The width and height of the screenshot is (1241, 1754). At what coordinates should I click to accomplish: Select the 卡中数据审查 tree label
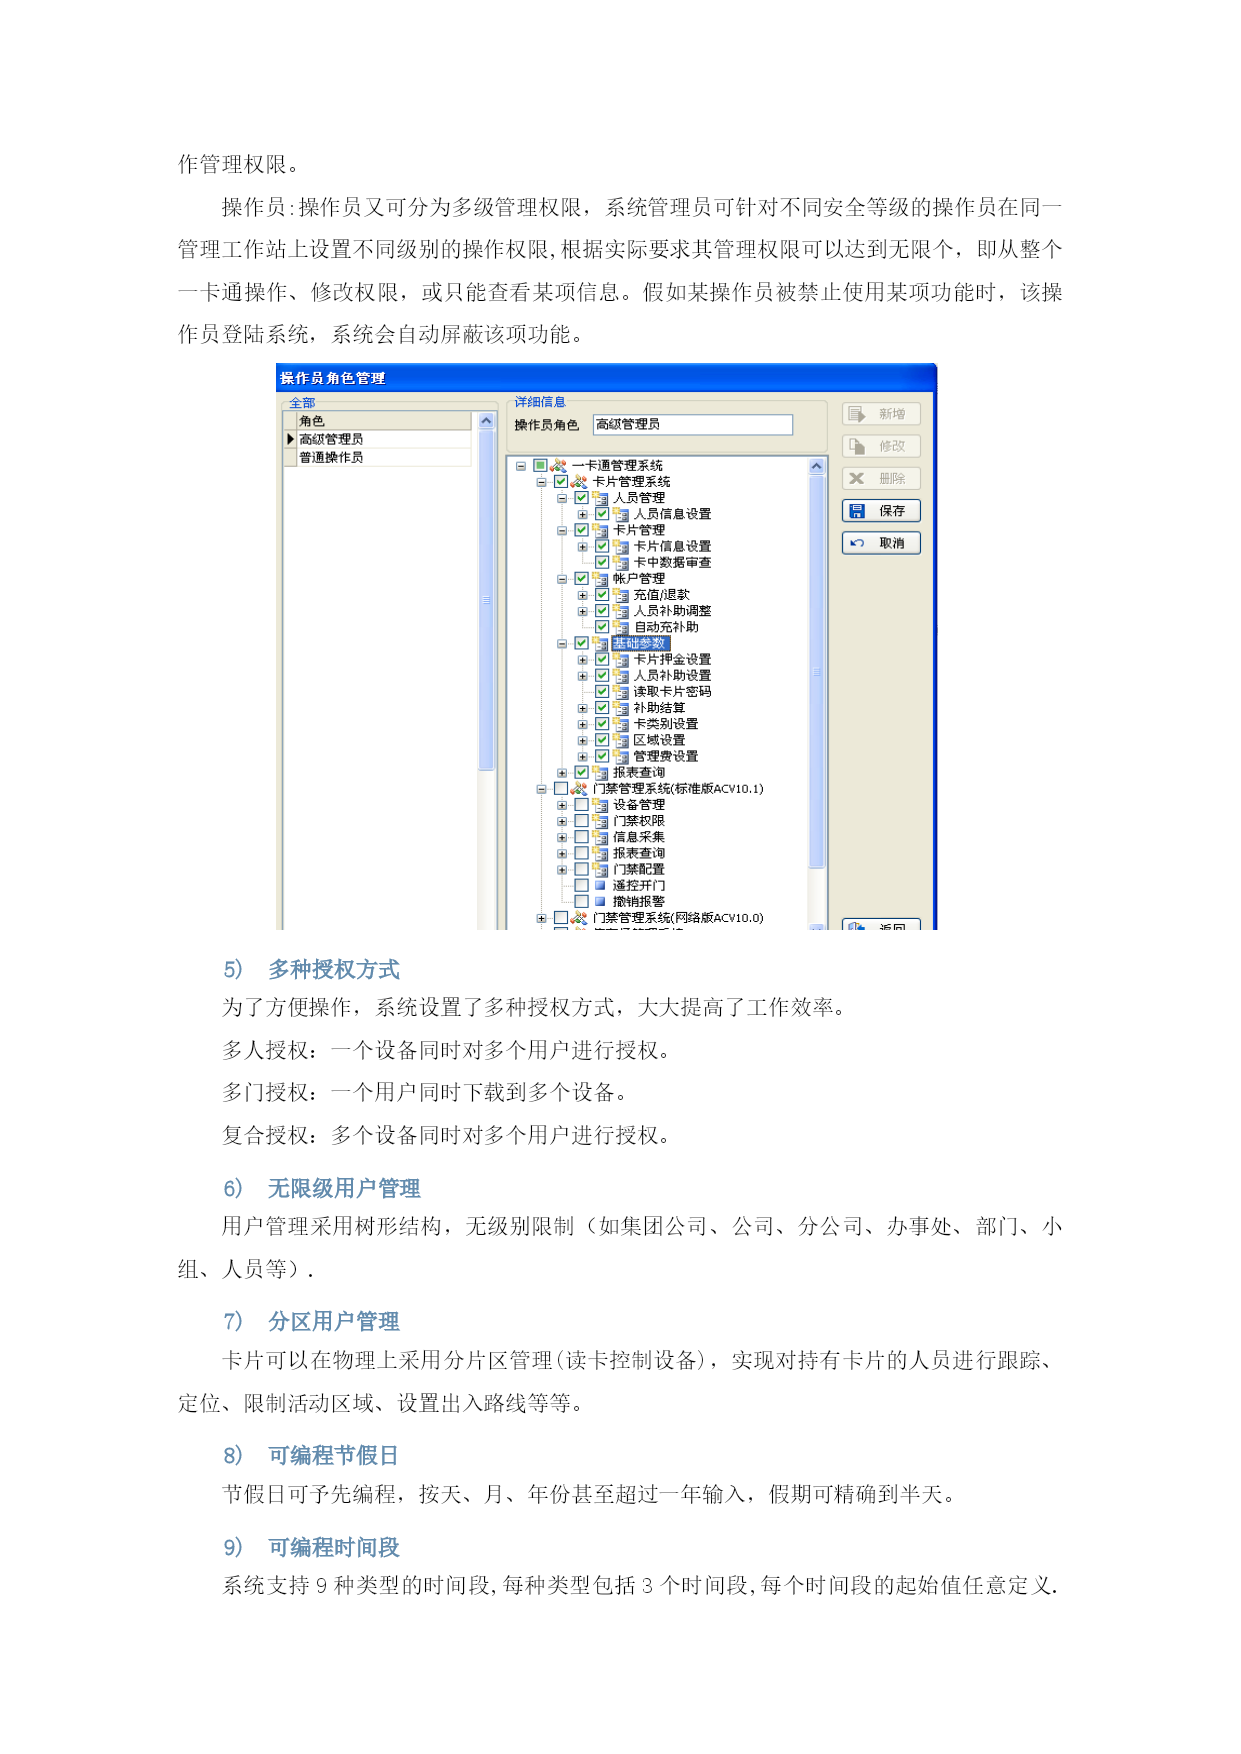pos(672,562)
